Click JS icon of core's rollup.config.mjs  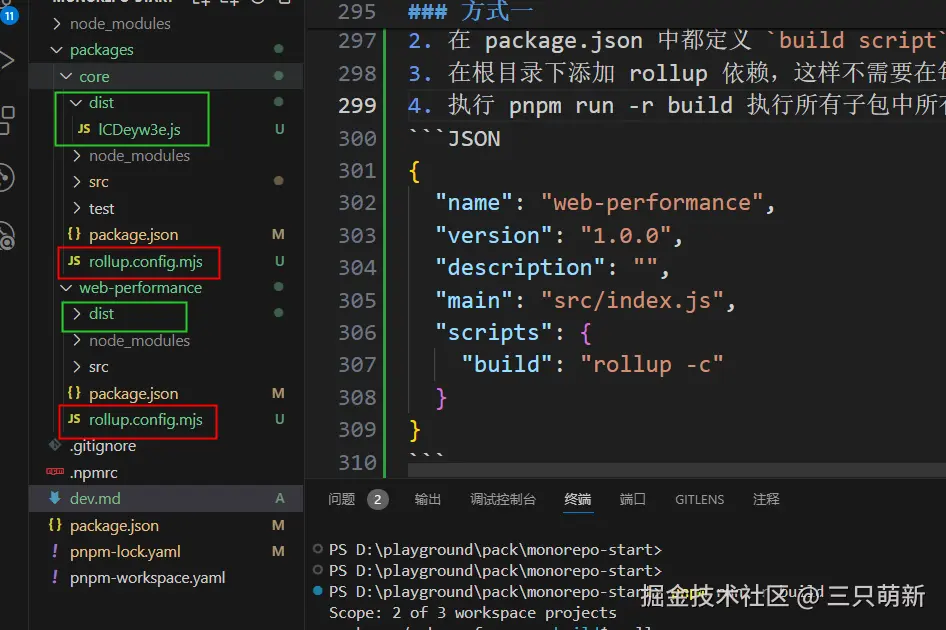pos(74,261)
